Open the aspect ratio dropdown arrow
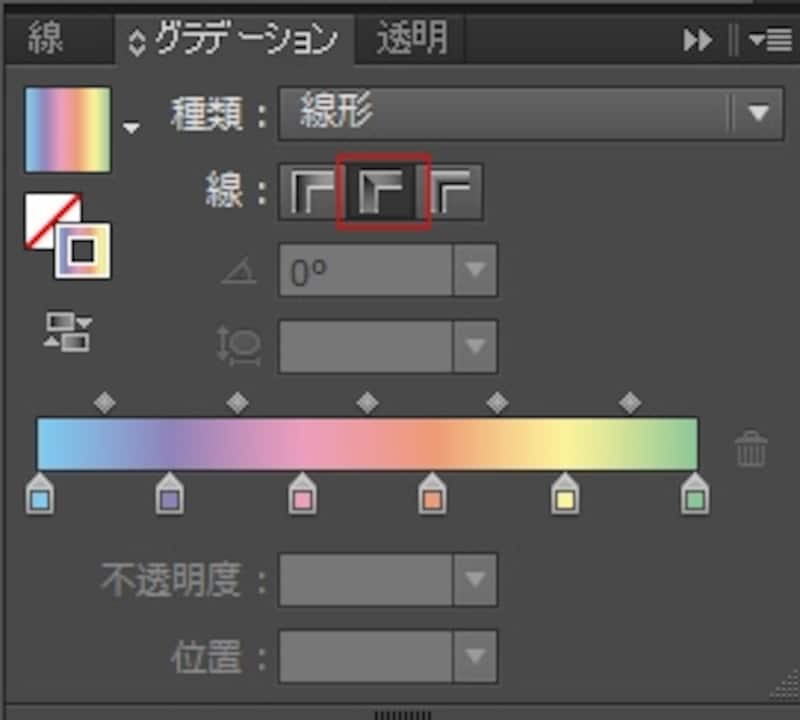This screenshot has height=720, width=800. tap(475, 346)
